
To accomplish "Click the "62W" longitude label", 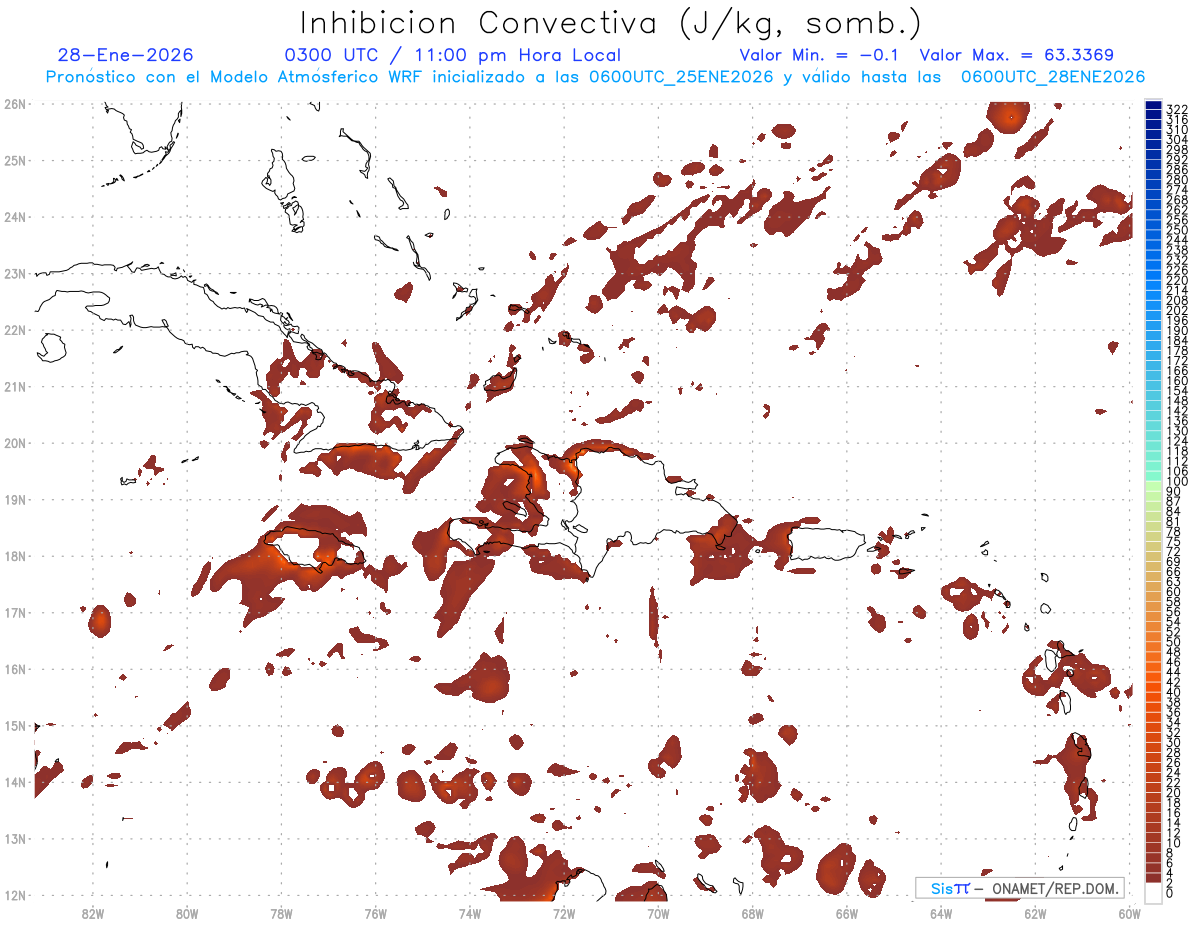I will coord(1036,913).
